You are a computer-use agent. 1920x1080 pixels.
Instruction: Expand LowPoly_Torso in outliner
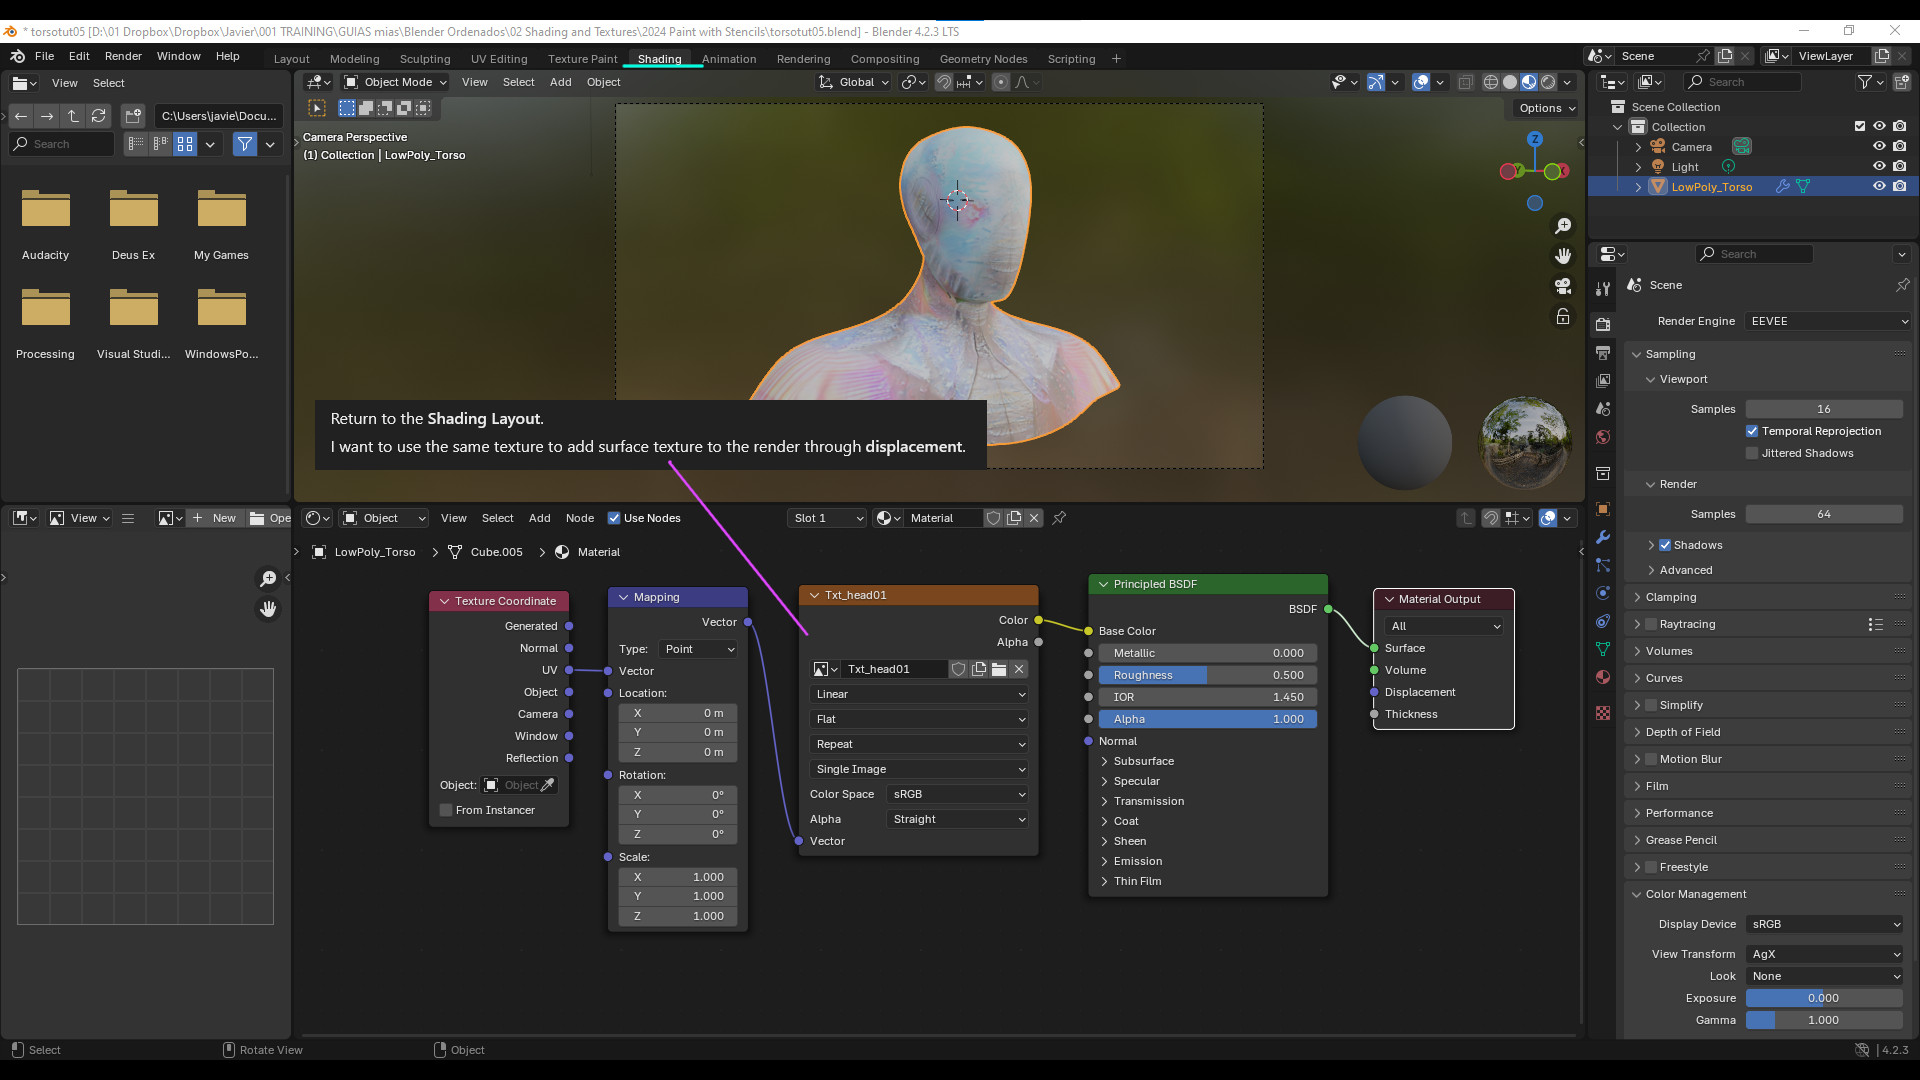pyautogui.click(x=1638, y=186)
